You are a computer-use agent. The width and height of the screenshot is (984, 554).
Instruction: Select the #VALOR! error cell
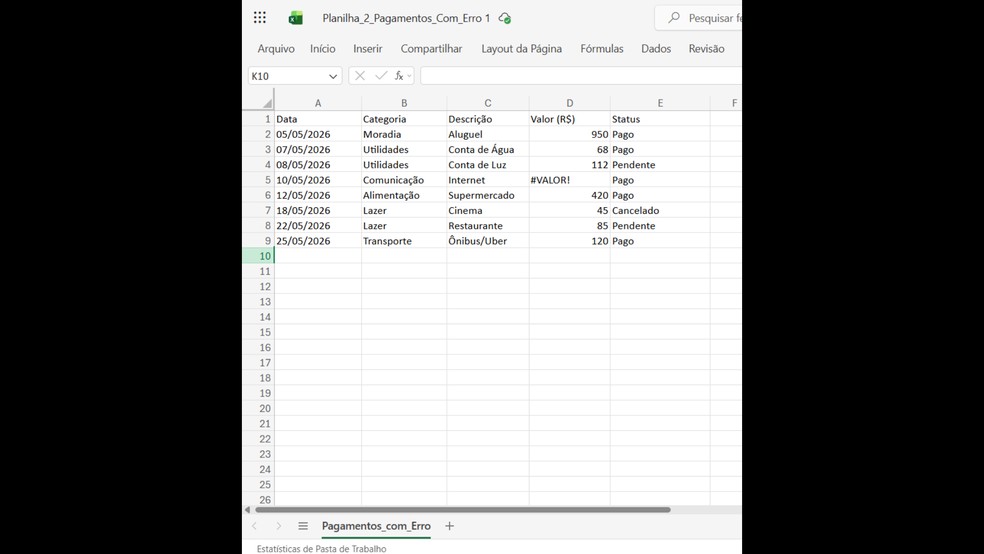tap(569, 180)
